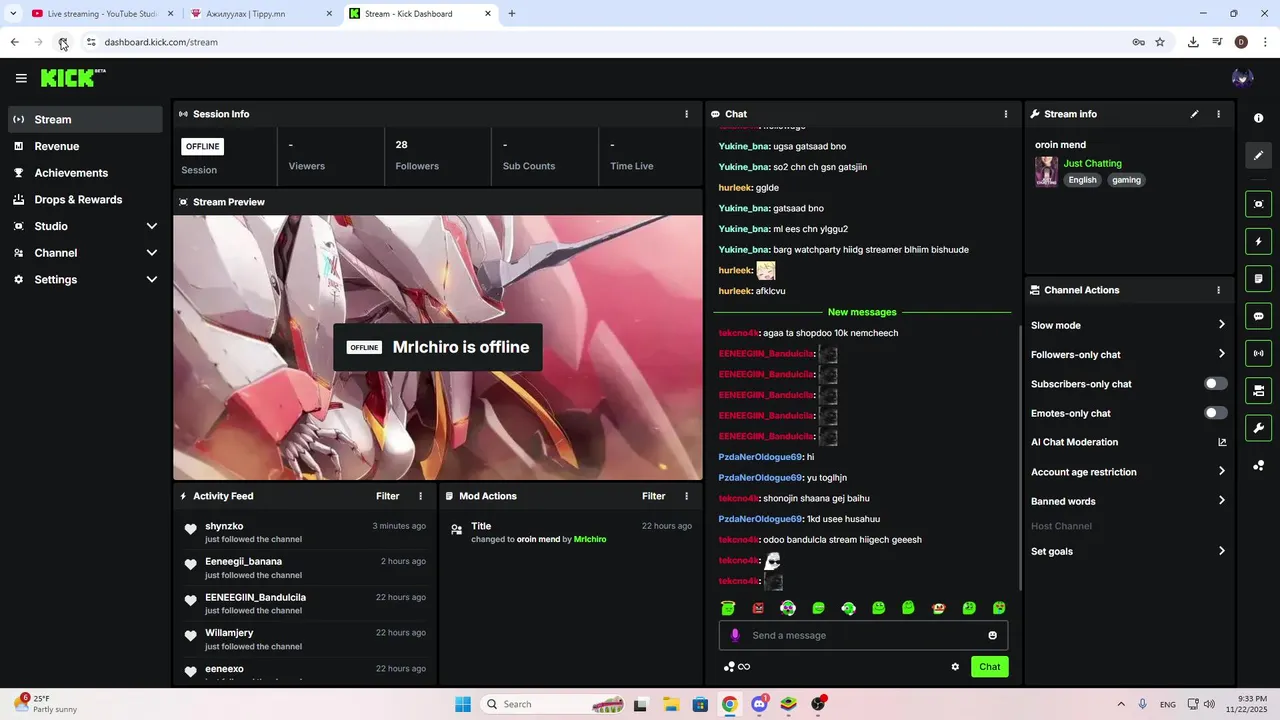
Task: Toggle Emotes-only chat switch
Action: coord(1215,413)
